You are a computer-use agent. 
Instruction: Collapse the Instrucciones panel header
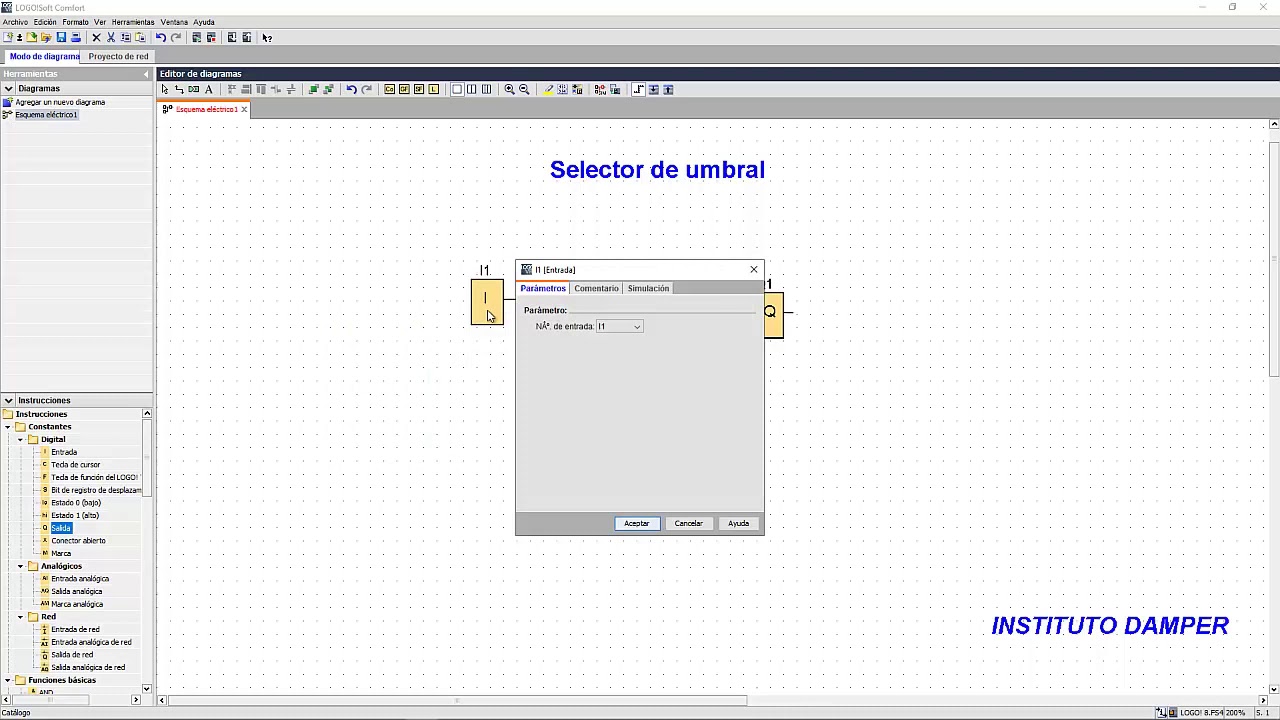(8, 400)
